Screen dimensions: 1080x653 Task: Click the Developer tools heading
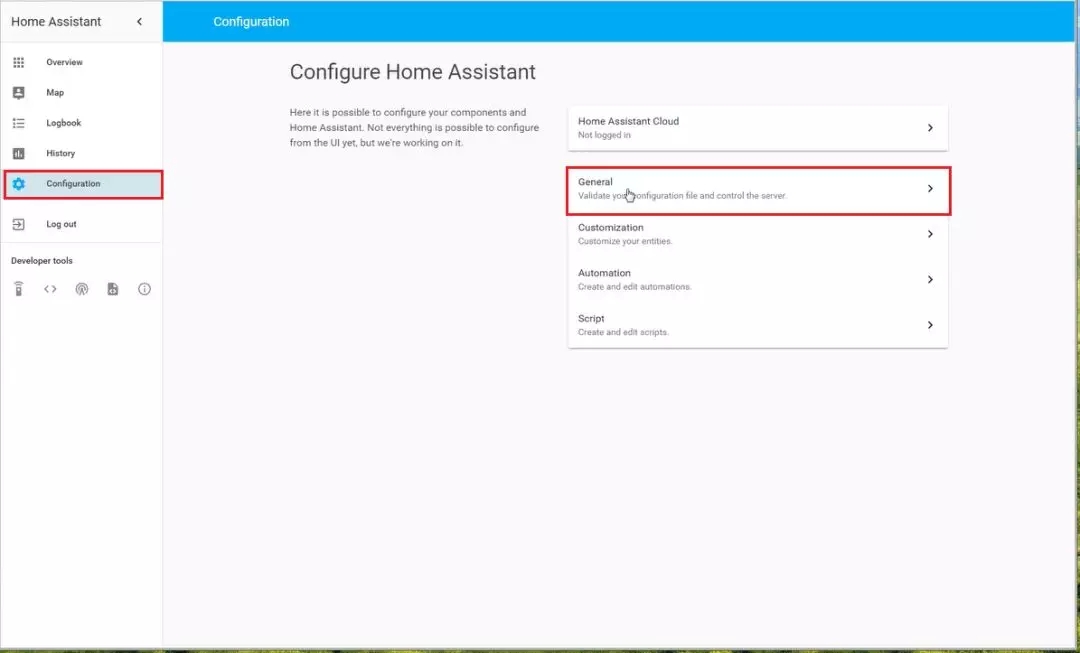click(42, 261)
